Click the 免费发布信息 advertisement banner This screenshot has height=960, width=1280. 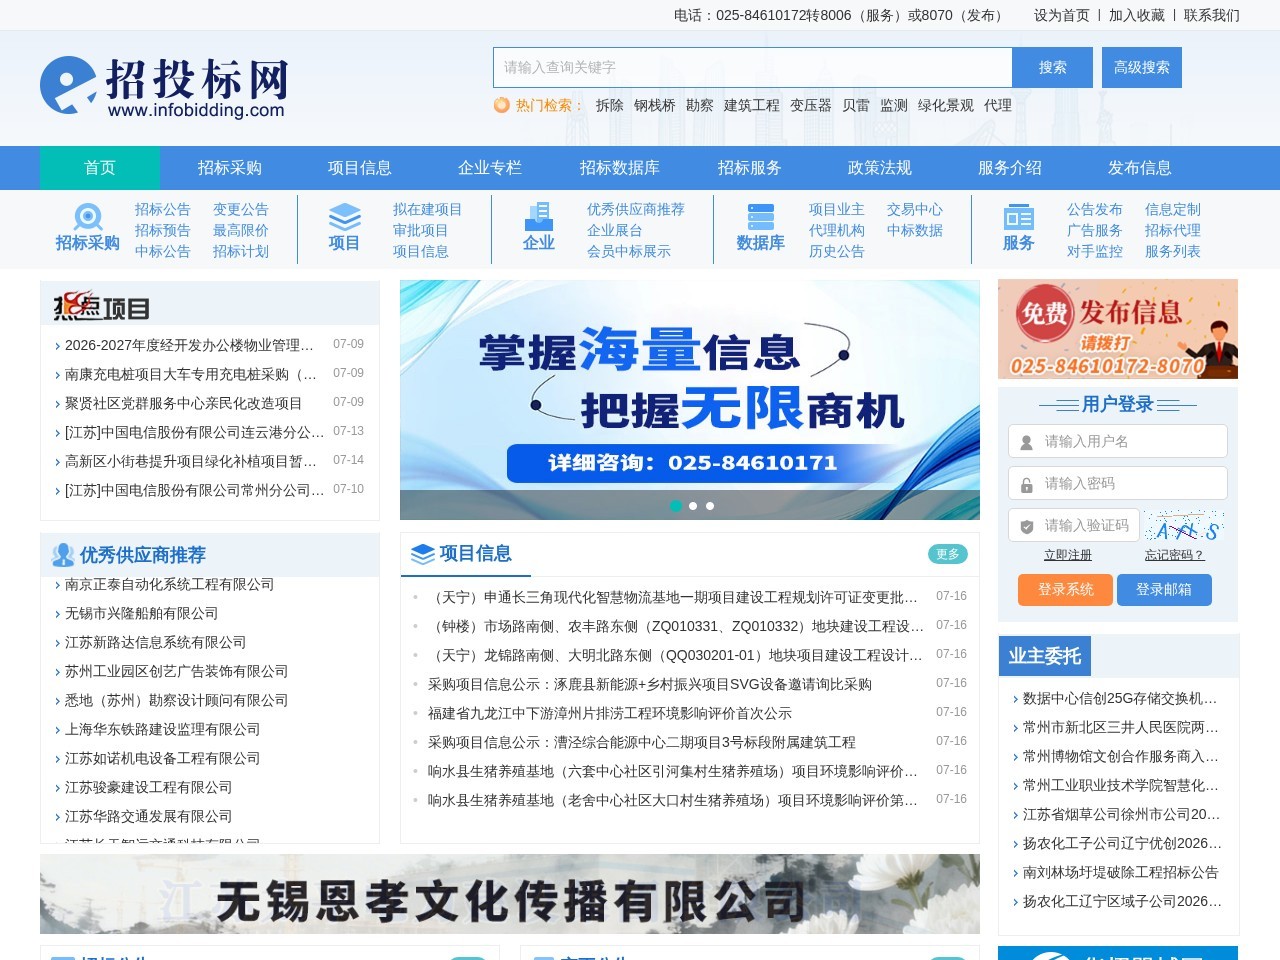(1118, 329)
